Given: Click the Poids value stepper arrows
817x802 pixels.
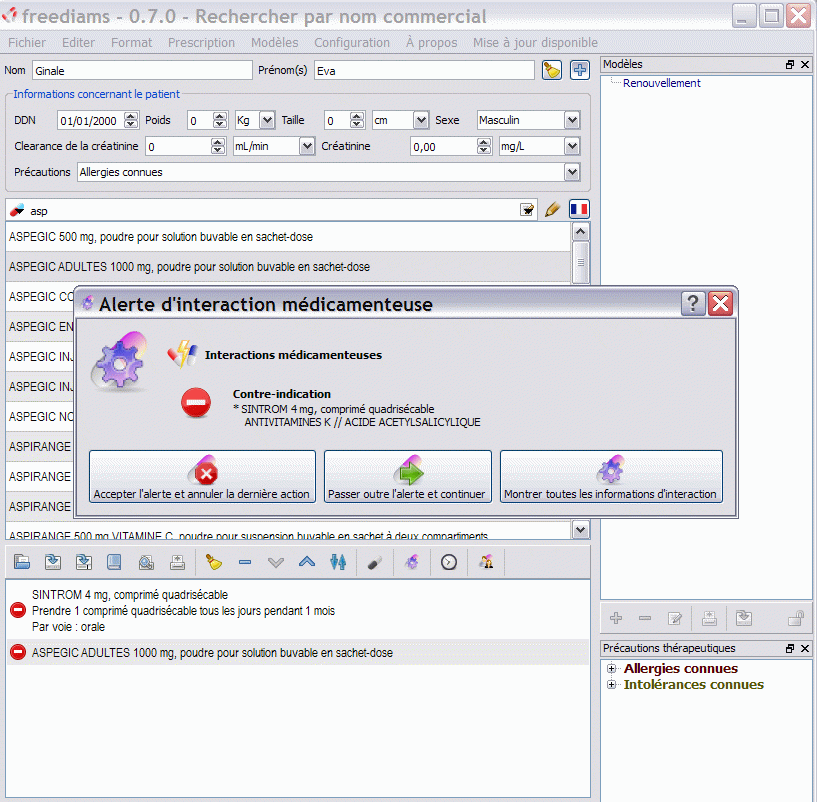Looking at the screenshot, I should tap(220, 120).
